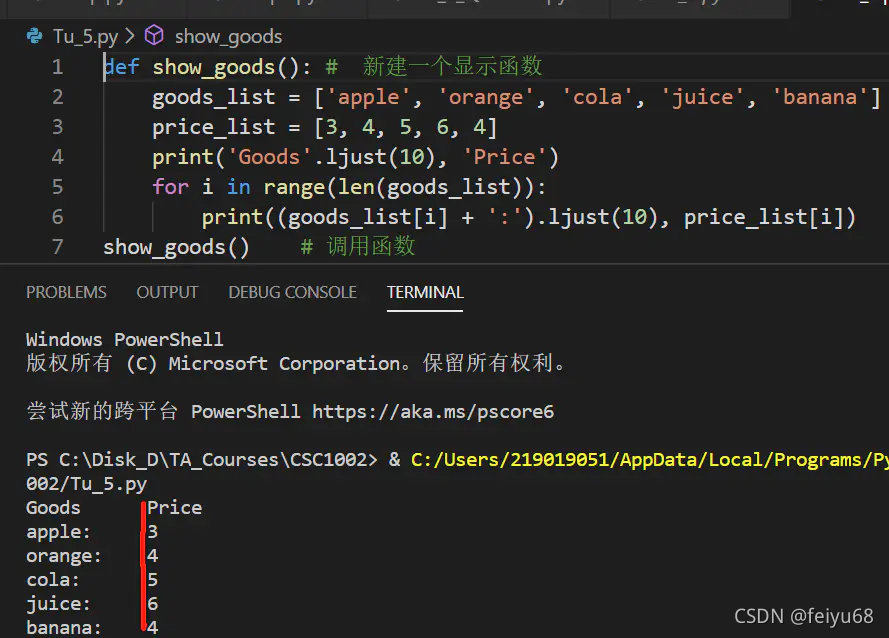The width and height of the screenshot is (889, 638).
Task: Click the 'juice' string in goods_list
Action: [x=703, y=97]
